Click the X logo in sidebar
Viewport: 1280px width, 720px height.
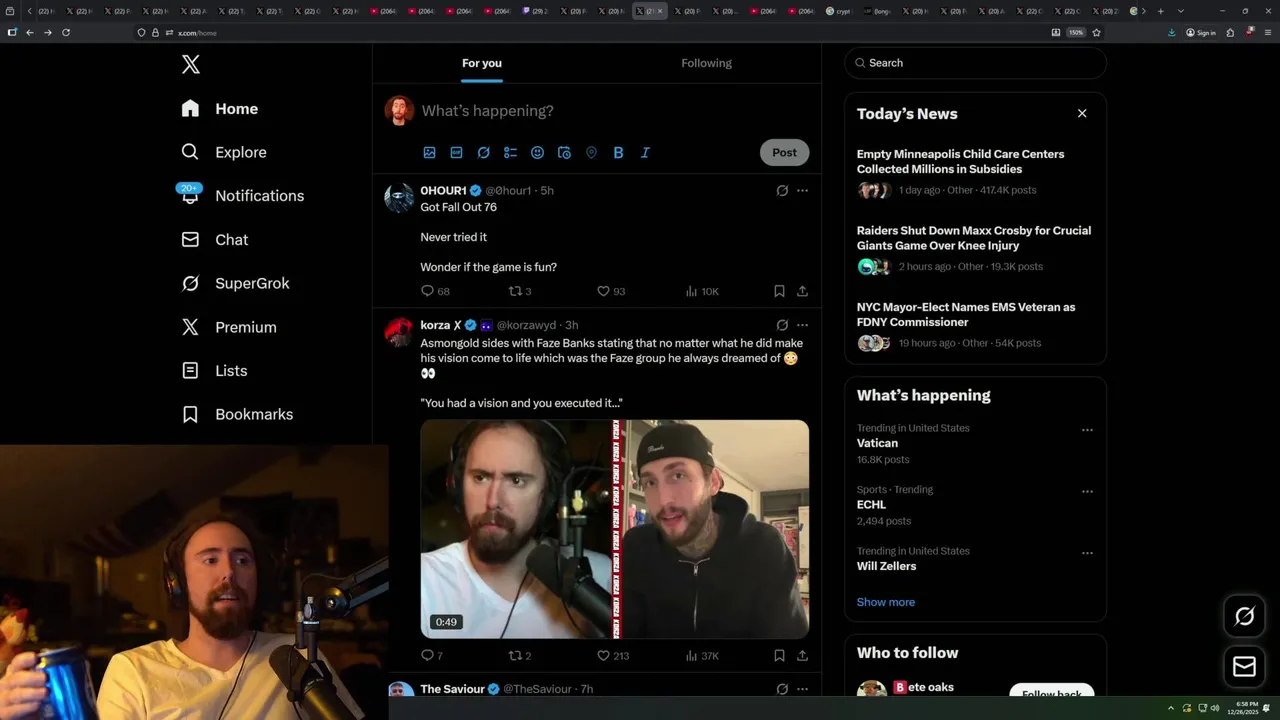click(x=191, y=65)
